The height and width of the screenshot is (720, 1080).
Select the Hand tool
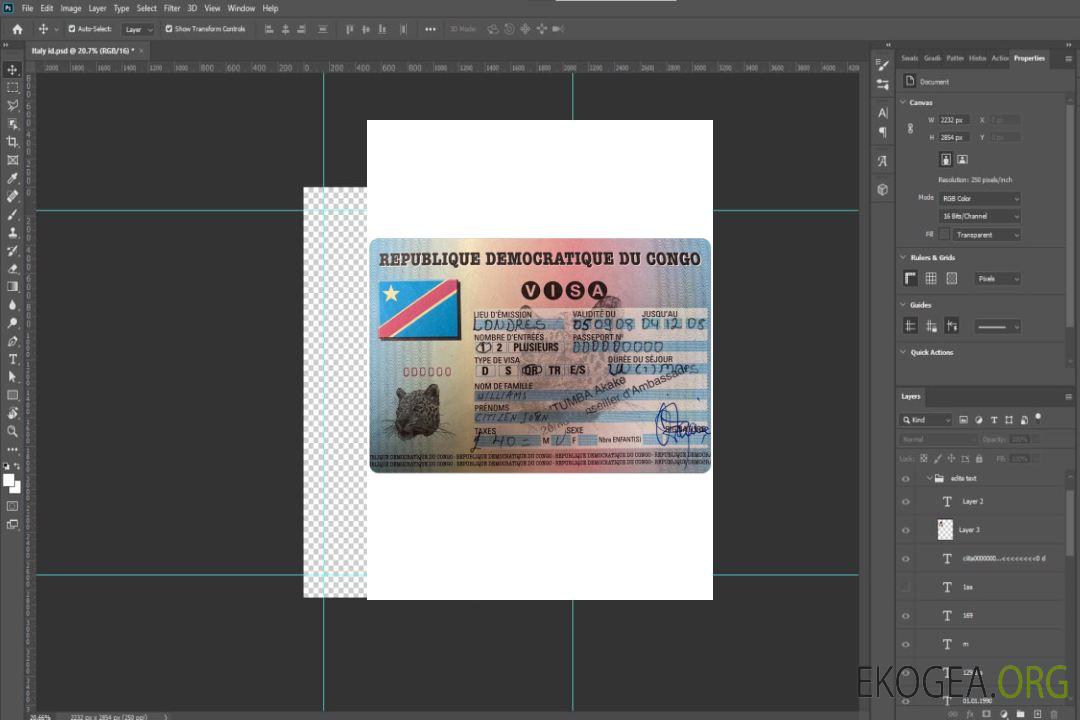[x=12, y=413]
